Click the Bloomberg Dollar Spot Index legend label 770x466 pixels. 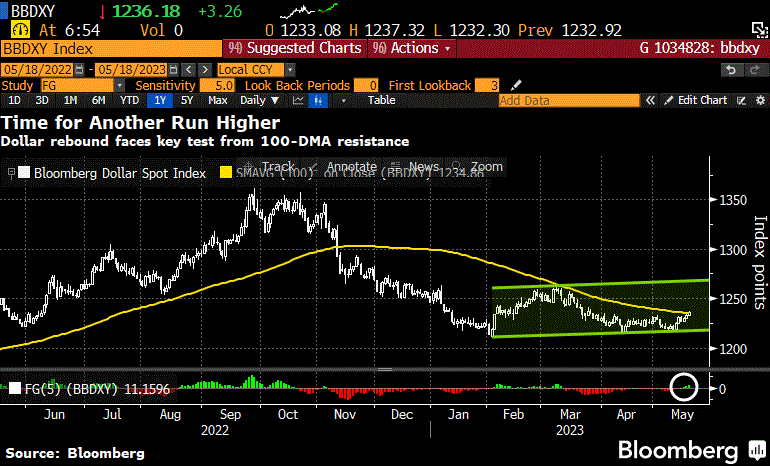pyautogui.click(x=120, y=173)
